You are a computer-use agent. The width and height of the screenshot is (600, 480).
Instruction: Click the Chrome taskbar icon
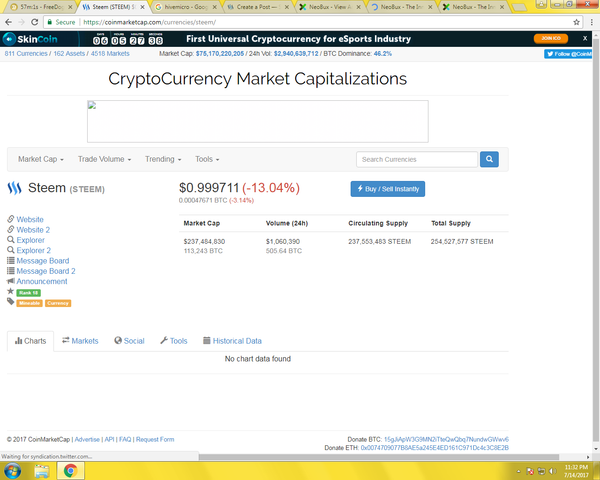click(70, 471)
